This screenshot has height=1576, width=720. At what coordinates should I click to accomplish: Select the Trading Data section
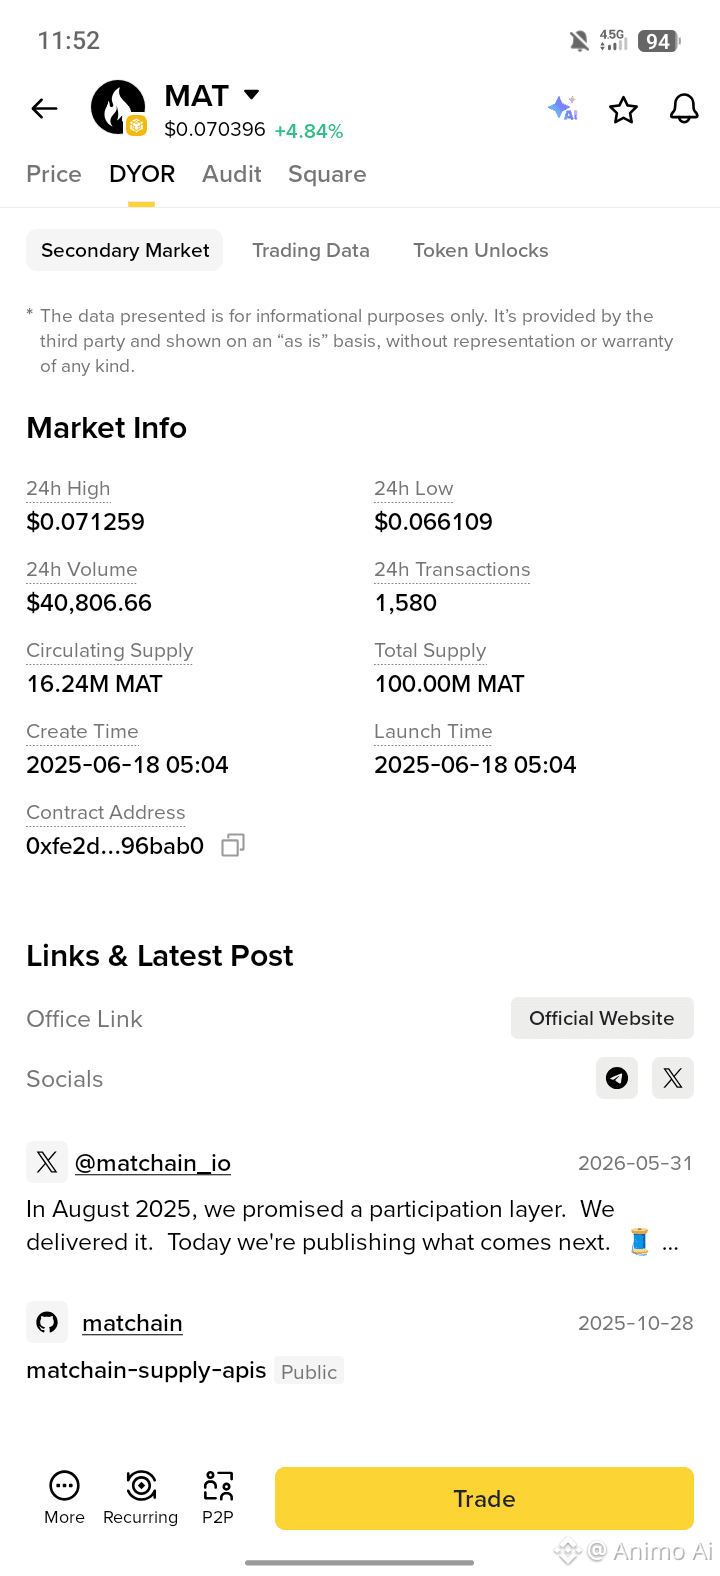pyautogui.click(x=311, y=250)
